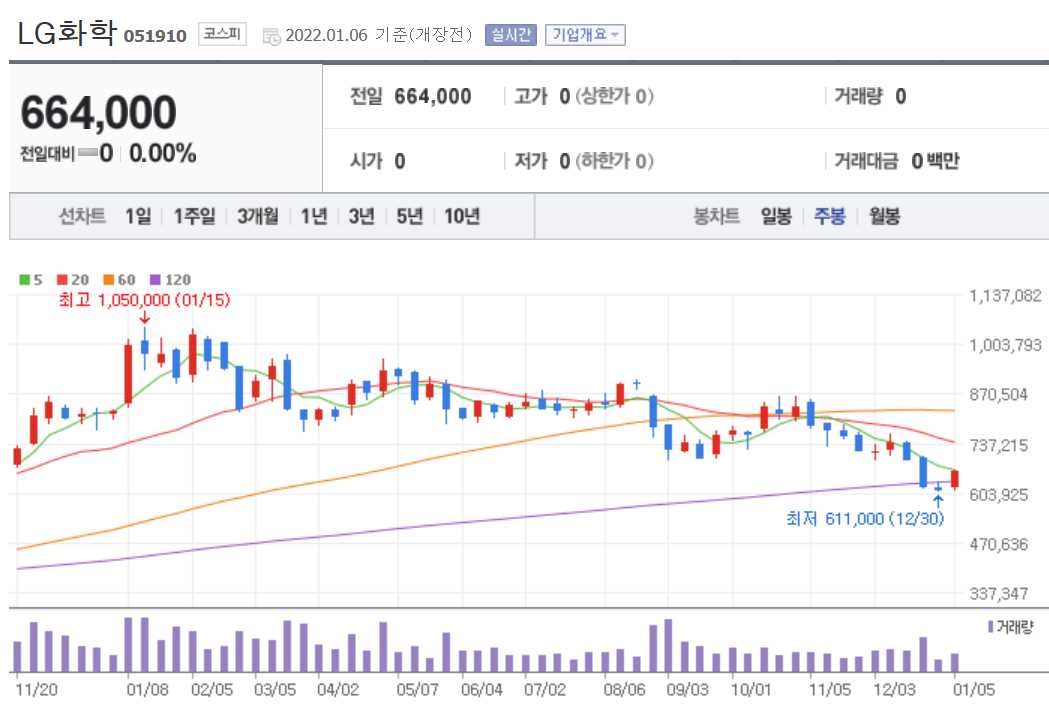Switch to the 1년 line chart

tap(314, 216)
